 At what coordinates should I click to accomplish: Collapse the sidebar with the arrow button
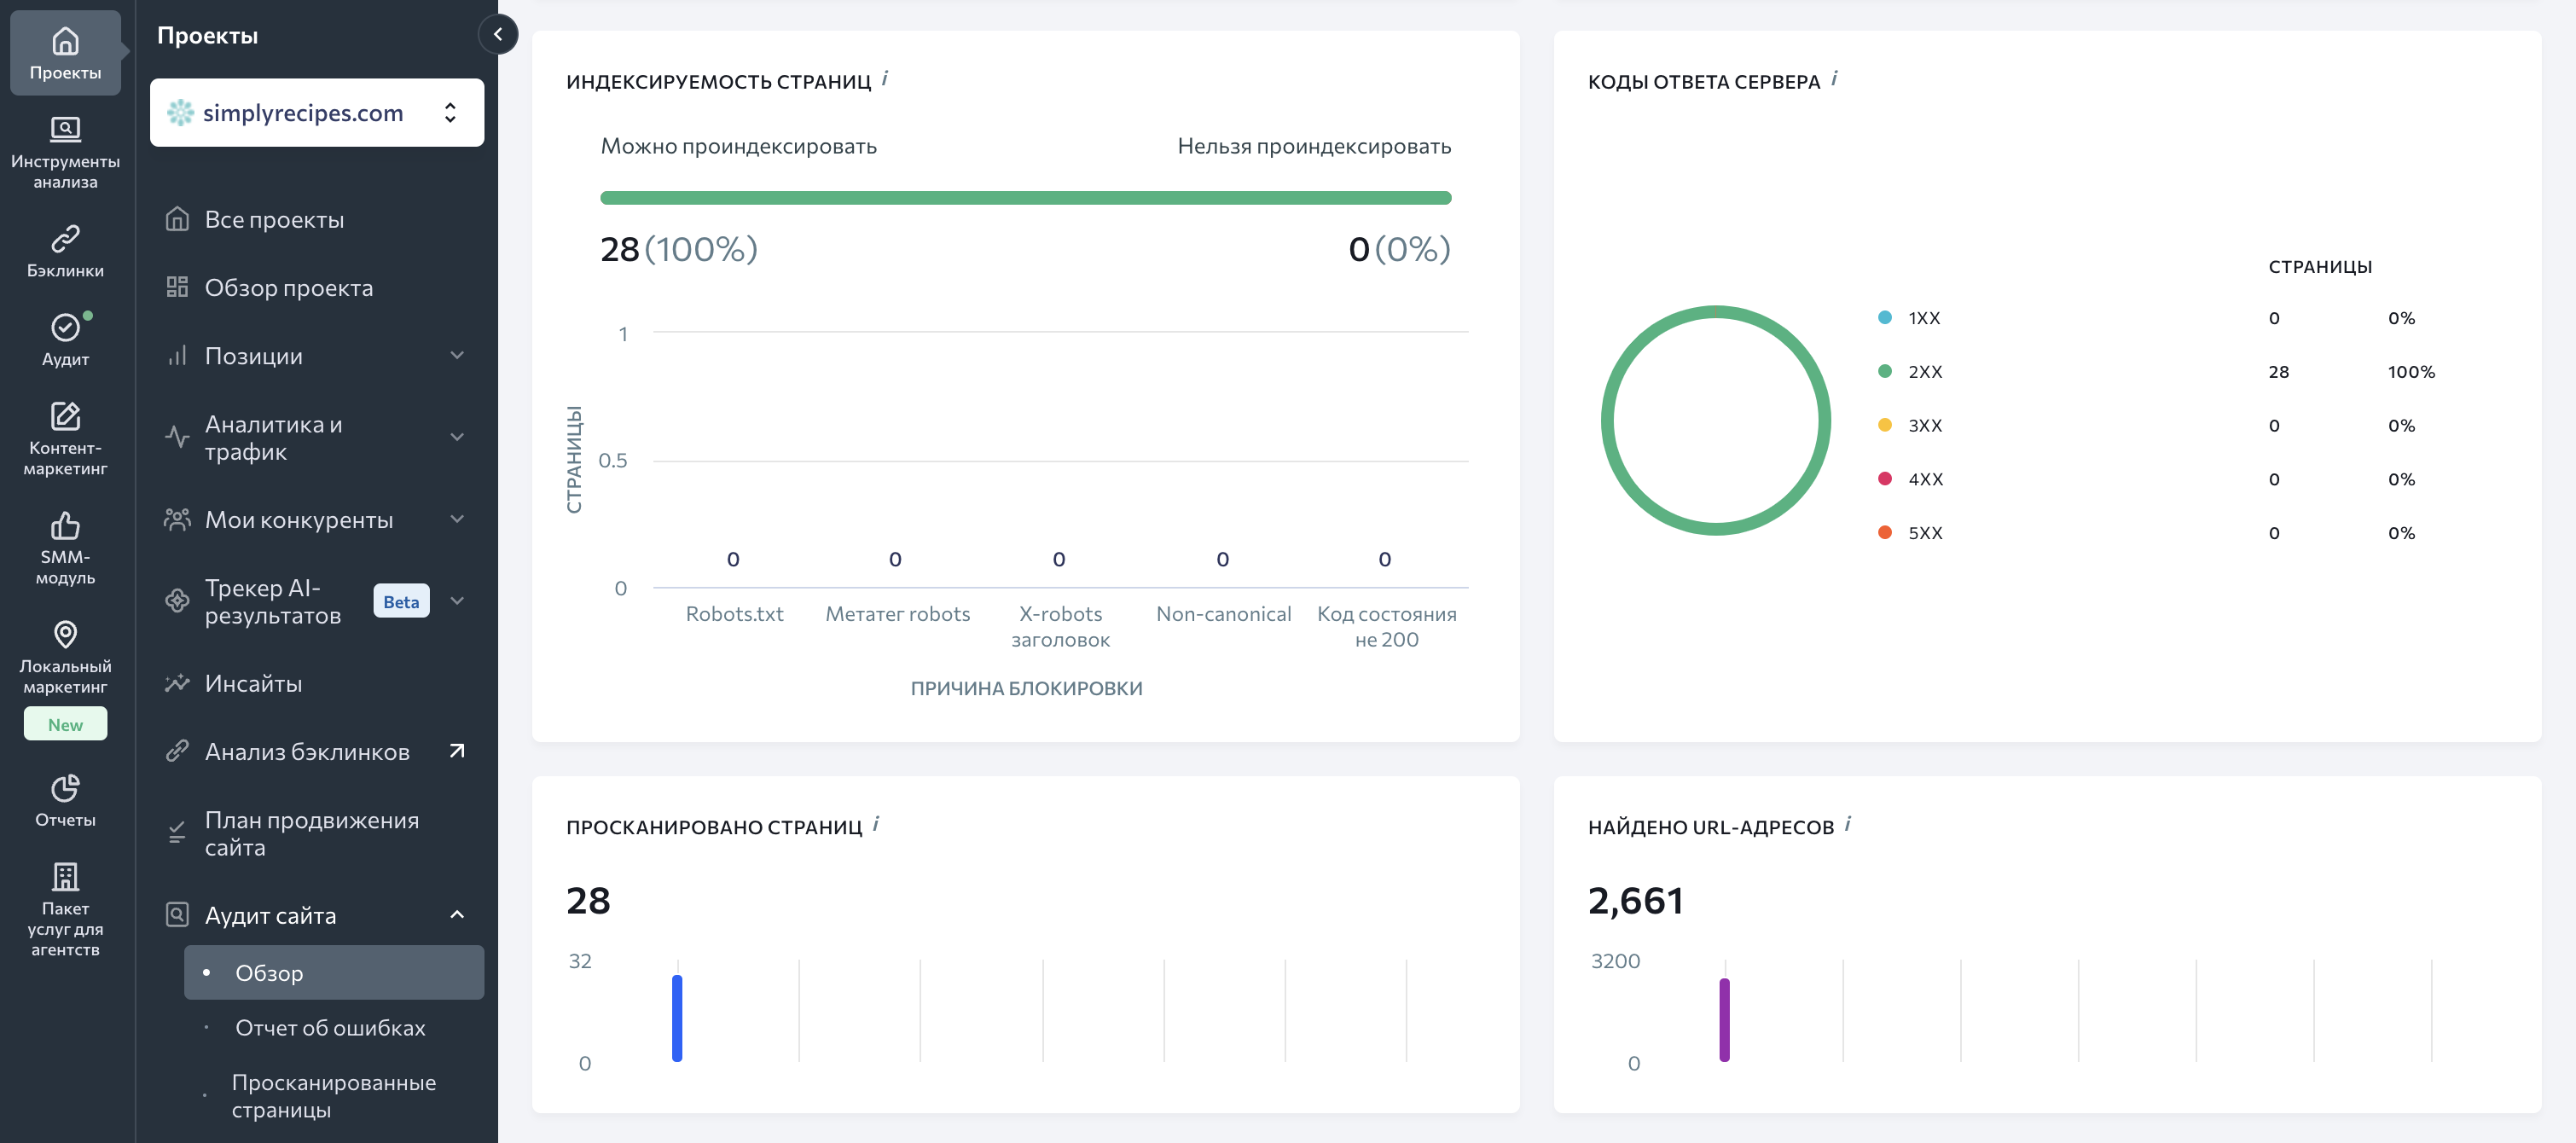(498, 34)
